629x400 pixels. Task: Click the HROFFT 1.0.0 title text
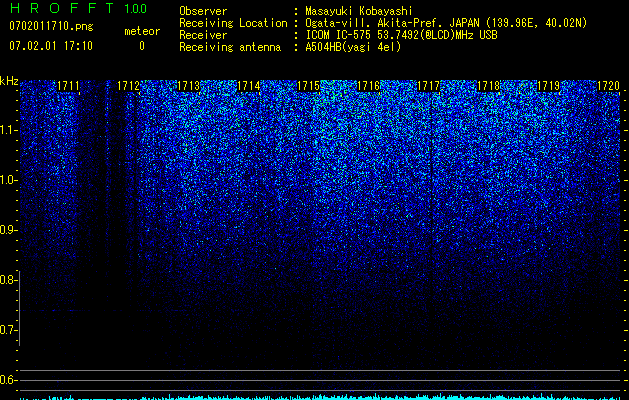pos(79,8)
